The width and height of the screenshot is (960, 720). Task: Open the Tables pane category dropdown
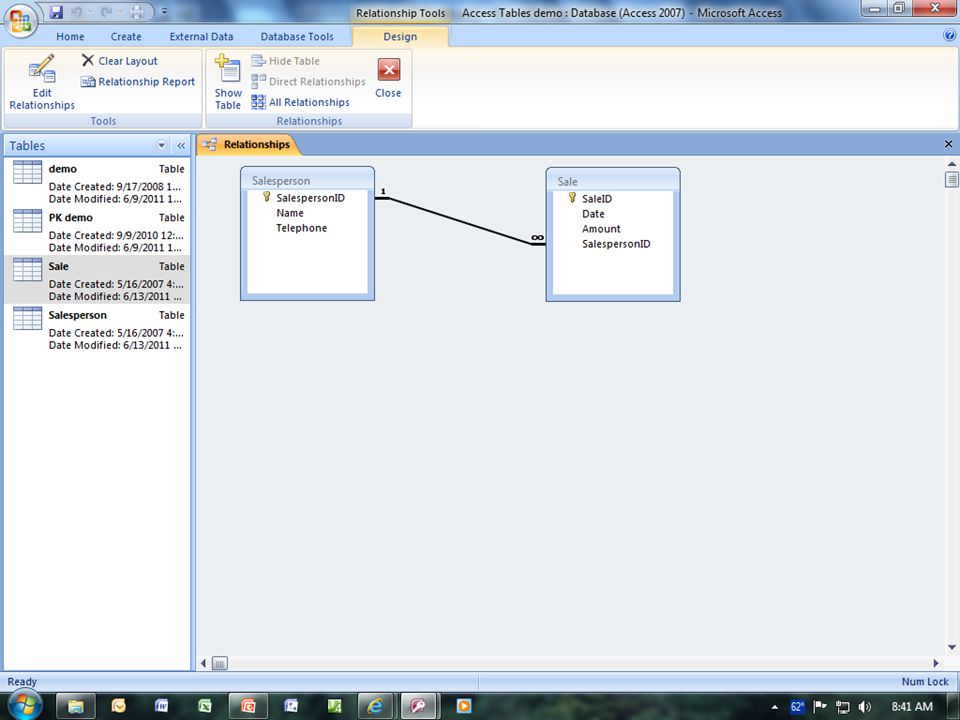[x=162, y=145]
